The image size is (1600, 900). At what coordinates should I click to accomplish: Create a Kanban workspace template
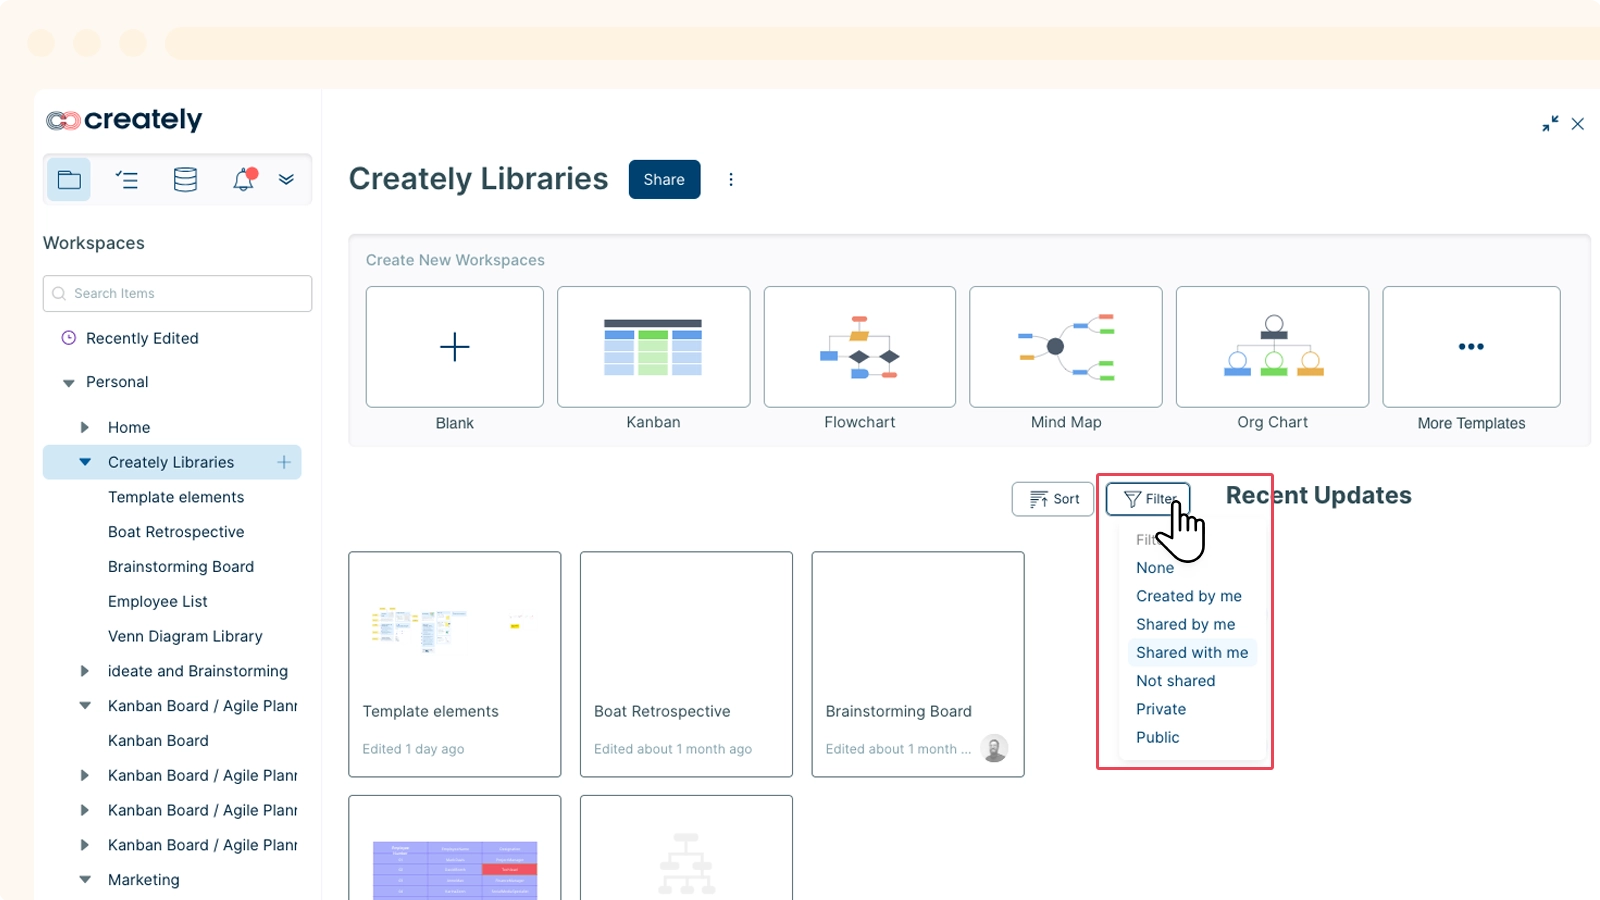(654, 347)
